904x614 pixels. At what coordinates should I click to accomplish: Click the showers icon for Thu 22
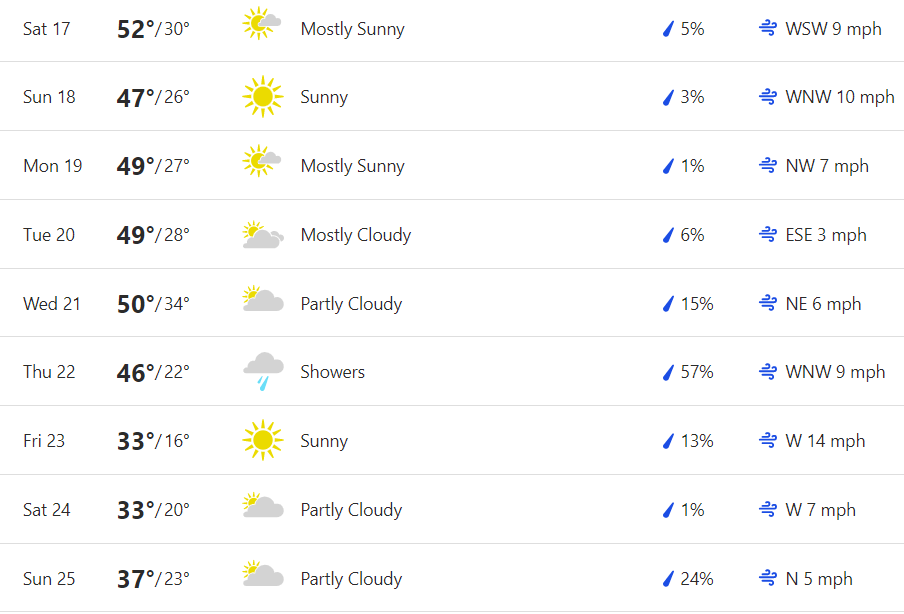click(x=262, y=371)
